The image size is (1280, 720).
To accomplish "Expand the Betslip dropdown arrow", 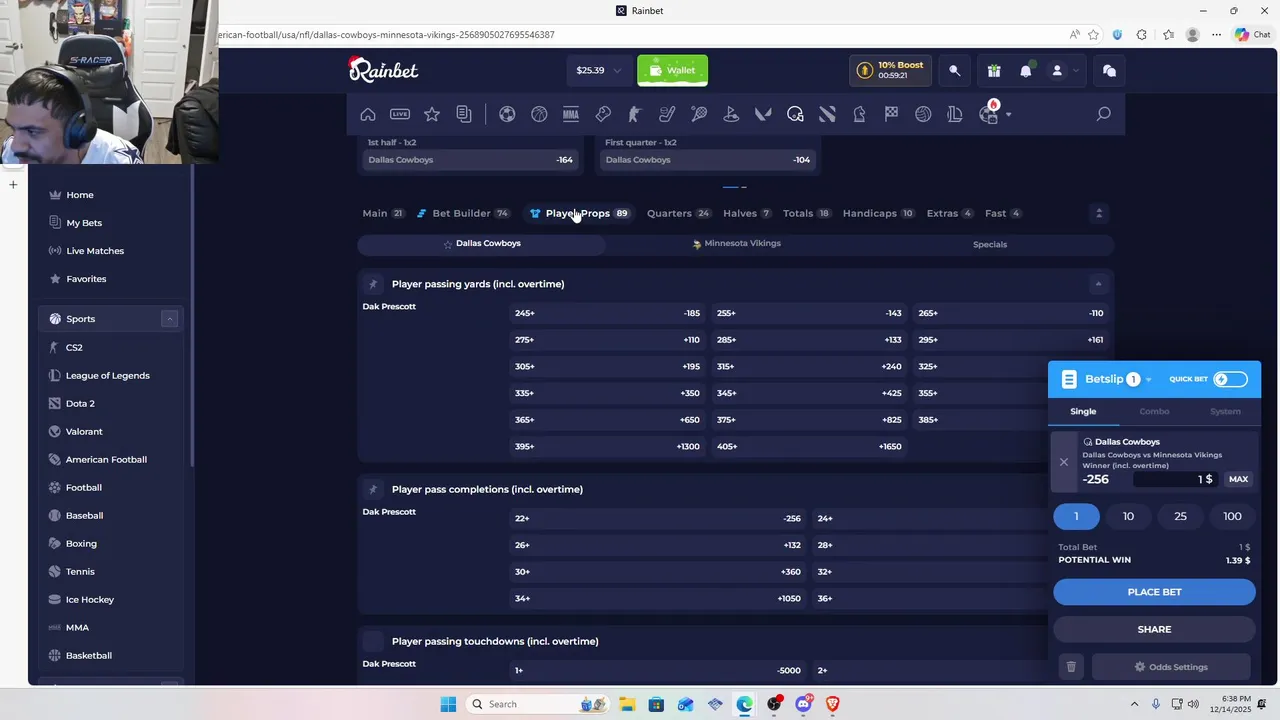I will [1149, 380].
